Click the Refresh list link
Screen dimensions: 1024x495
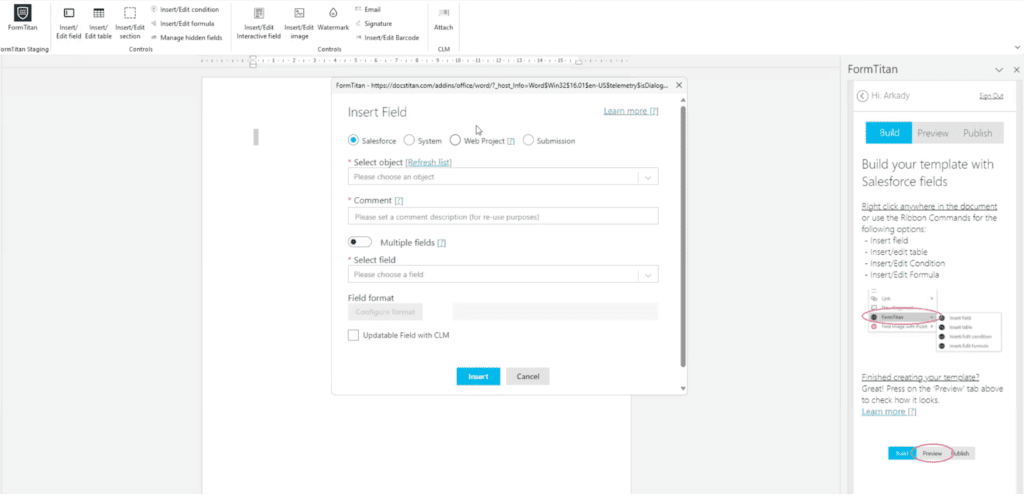428,162
